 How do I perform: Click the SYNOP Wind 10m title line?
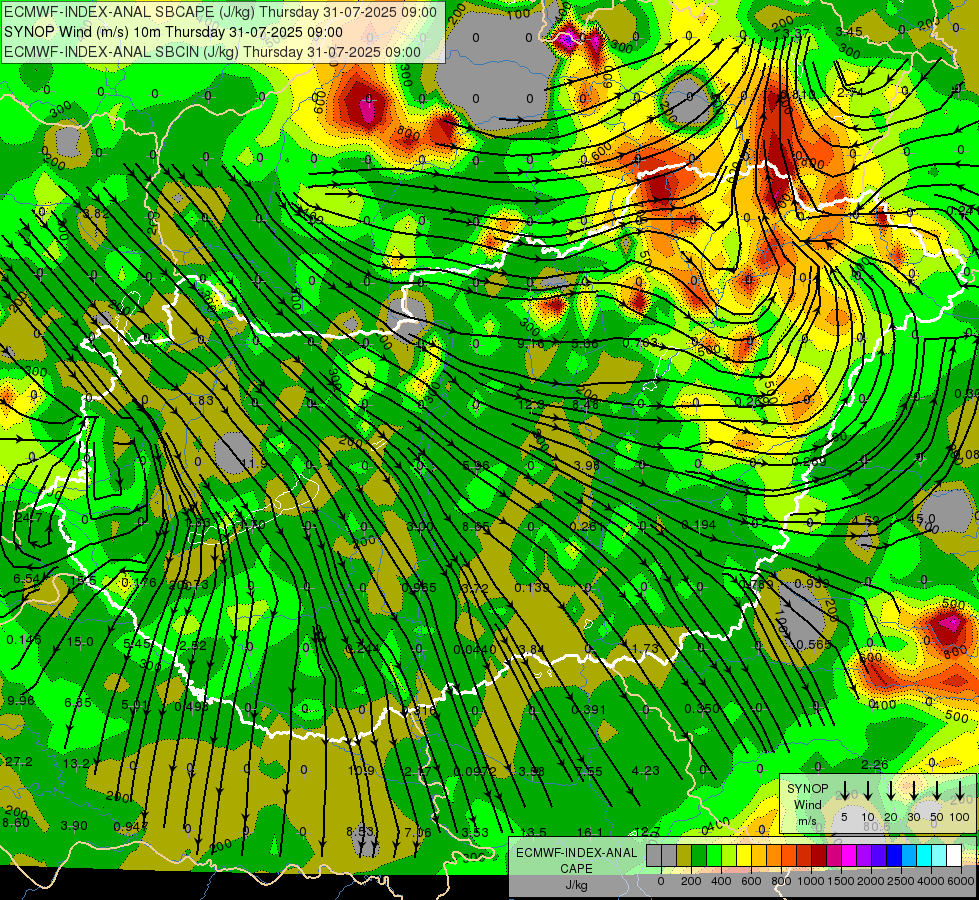click(173, 32)
